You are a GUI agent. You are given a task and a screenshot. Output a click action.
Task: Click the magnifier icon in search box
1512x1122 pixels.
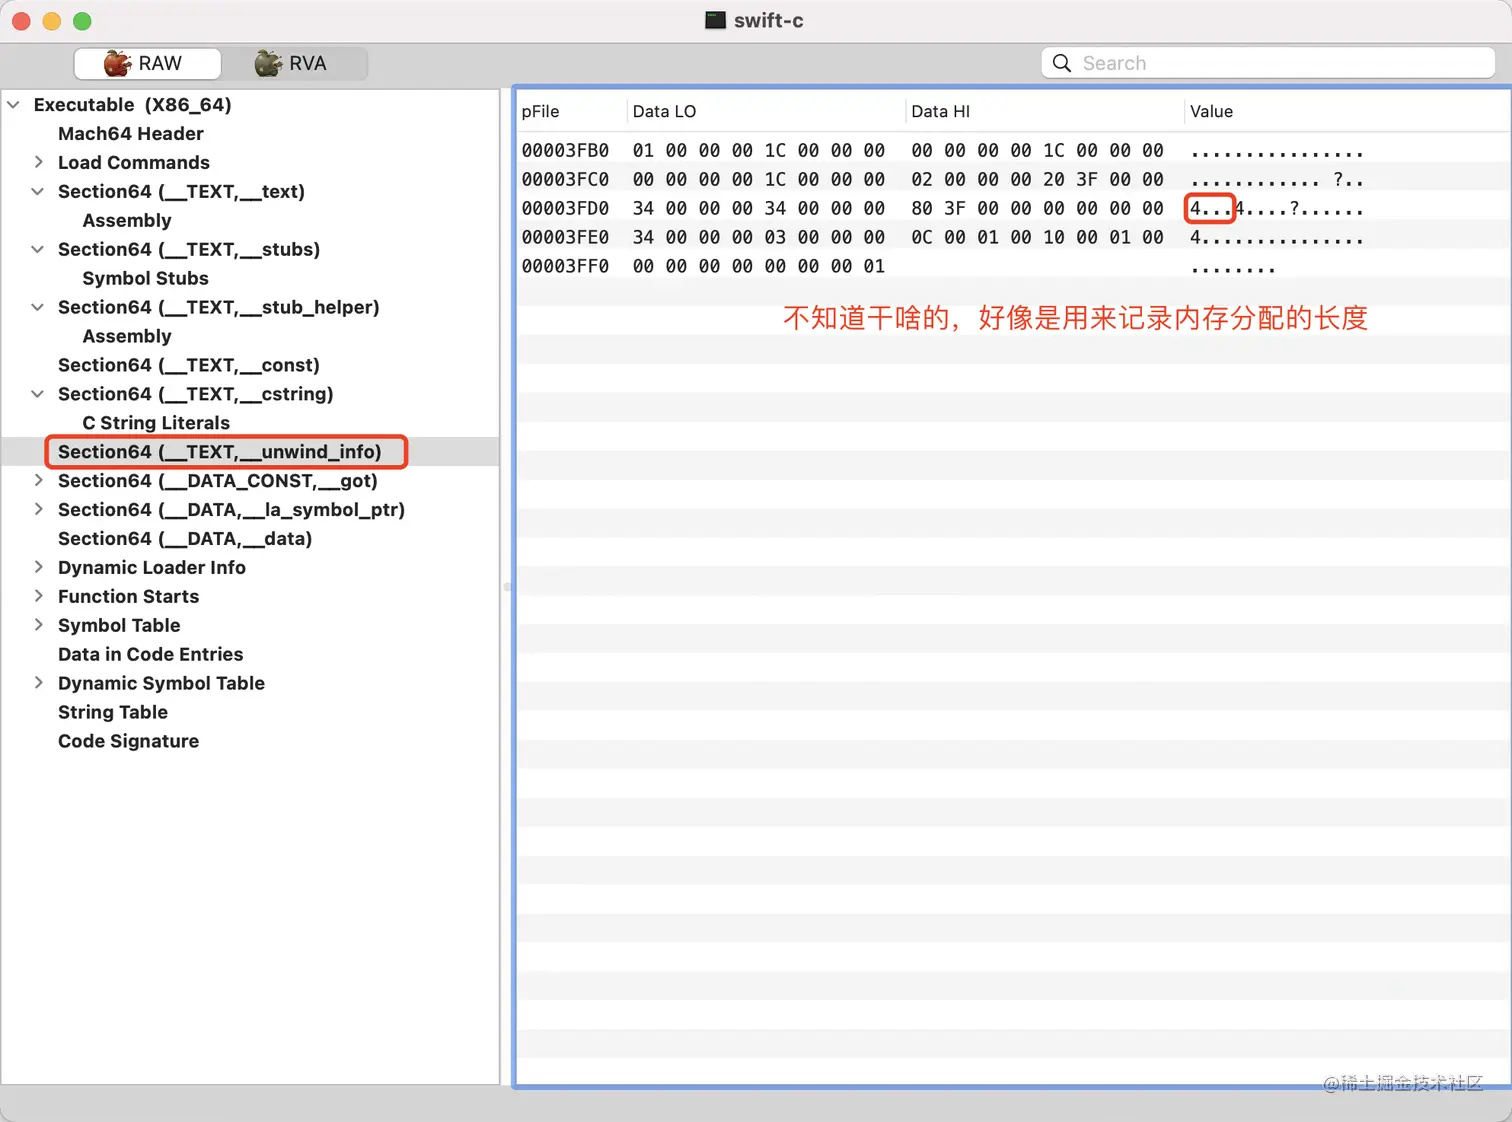coord(1062,63)
